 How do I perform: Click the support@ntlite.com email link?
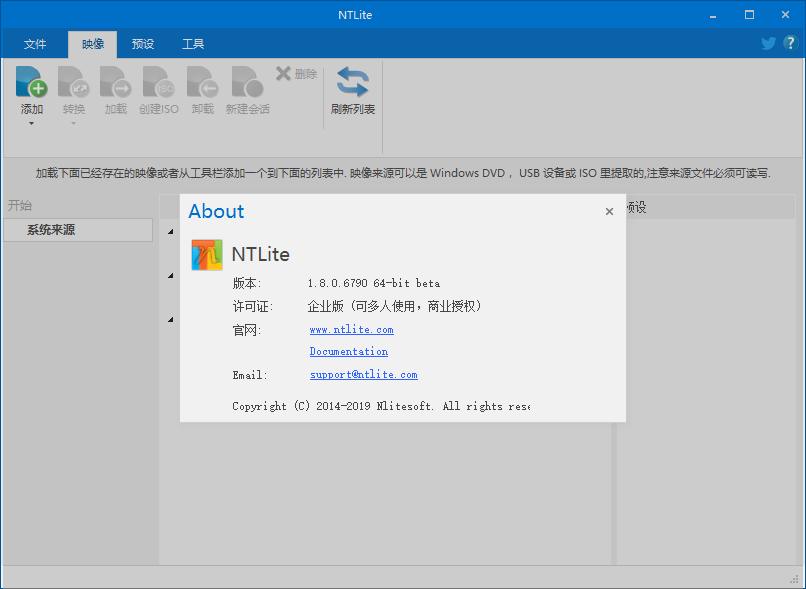363,374
